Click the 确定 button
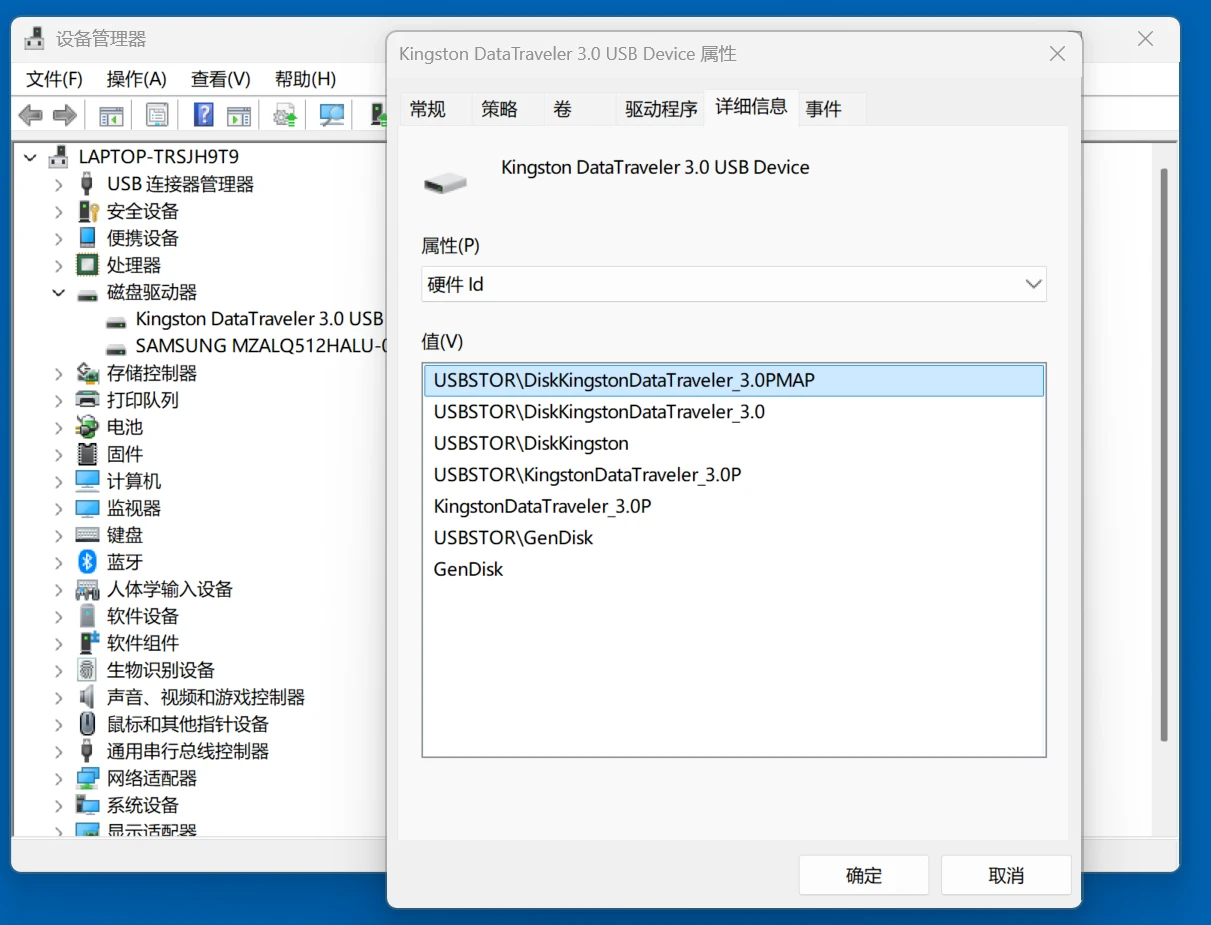1211x925 pixels. tap(864, 875)
